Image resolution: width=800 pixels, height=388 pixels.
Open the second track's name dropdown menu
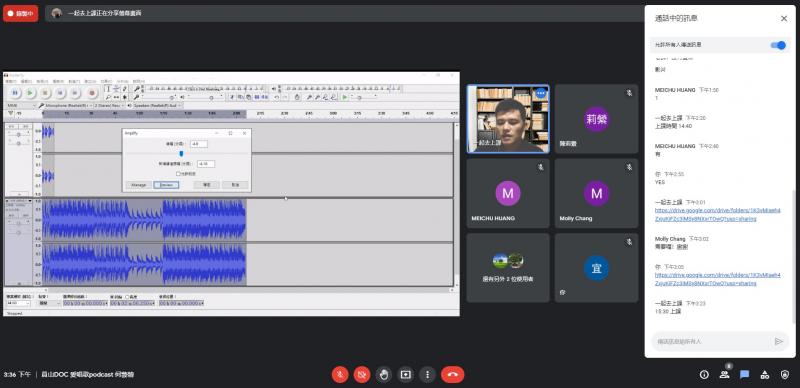(x=18, y=201)
